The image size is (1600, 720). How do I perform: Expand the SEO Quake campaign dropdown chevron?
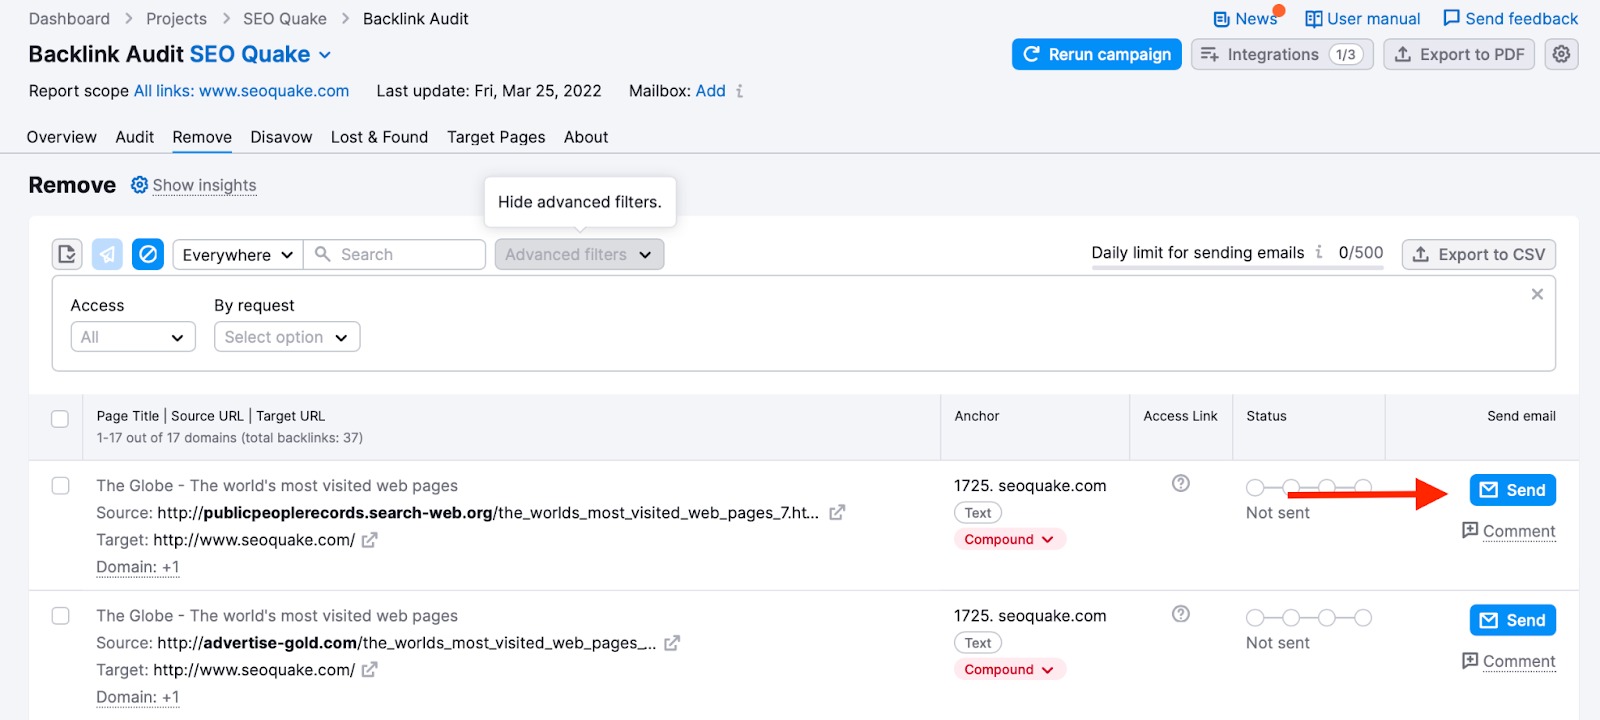(325, 55)
